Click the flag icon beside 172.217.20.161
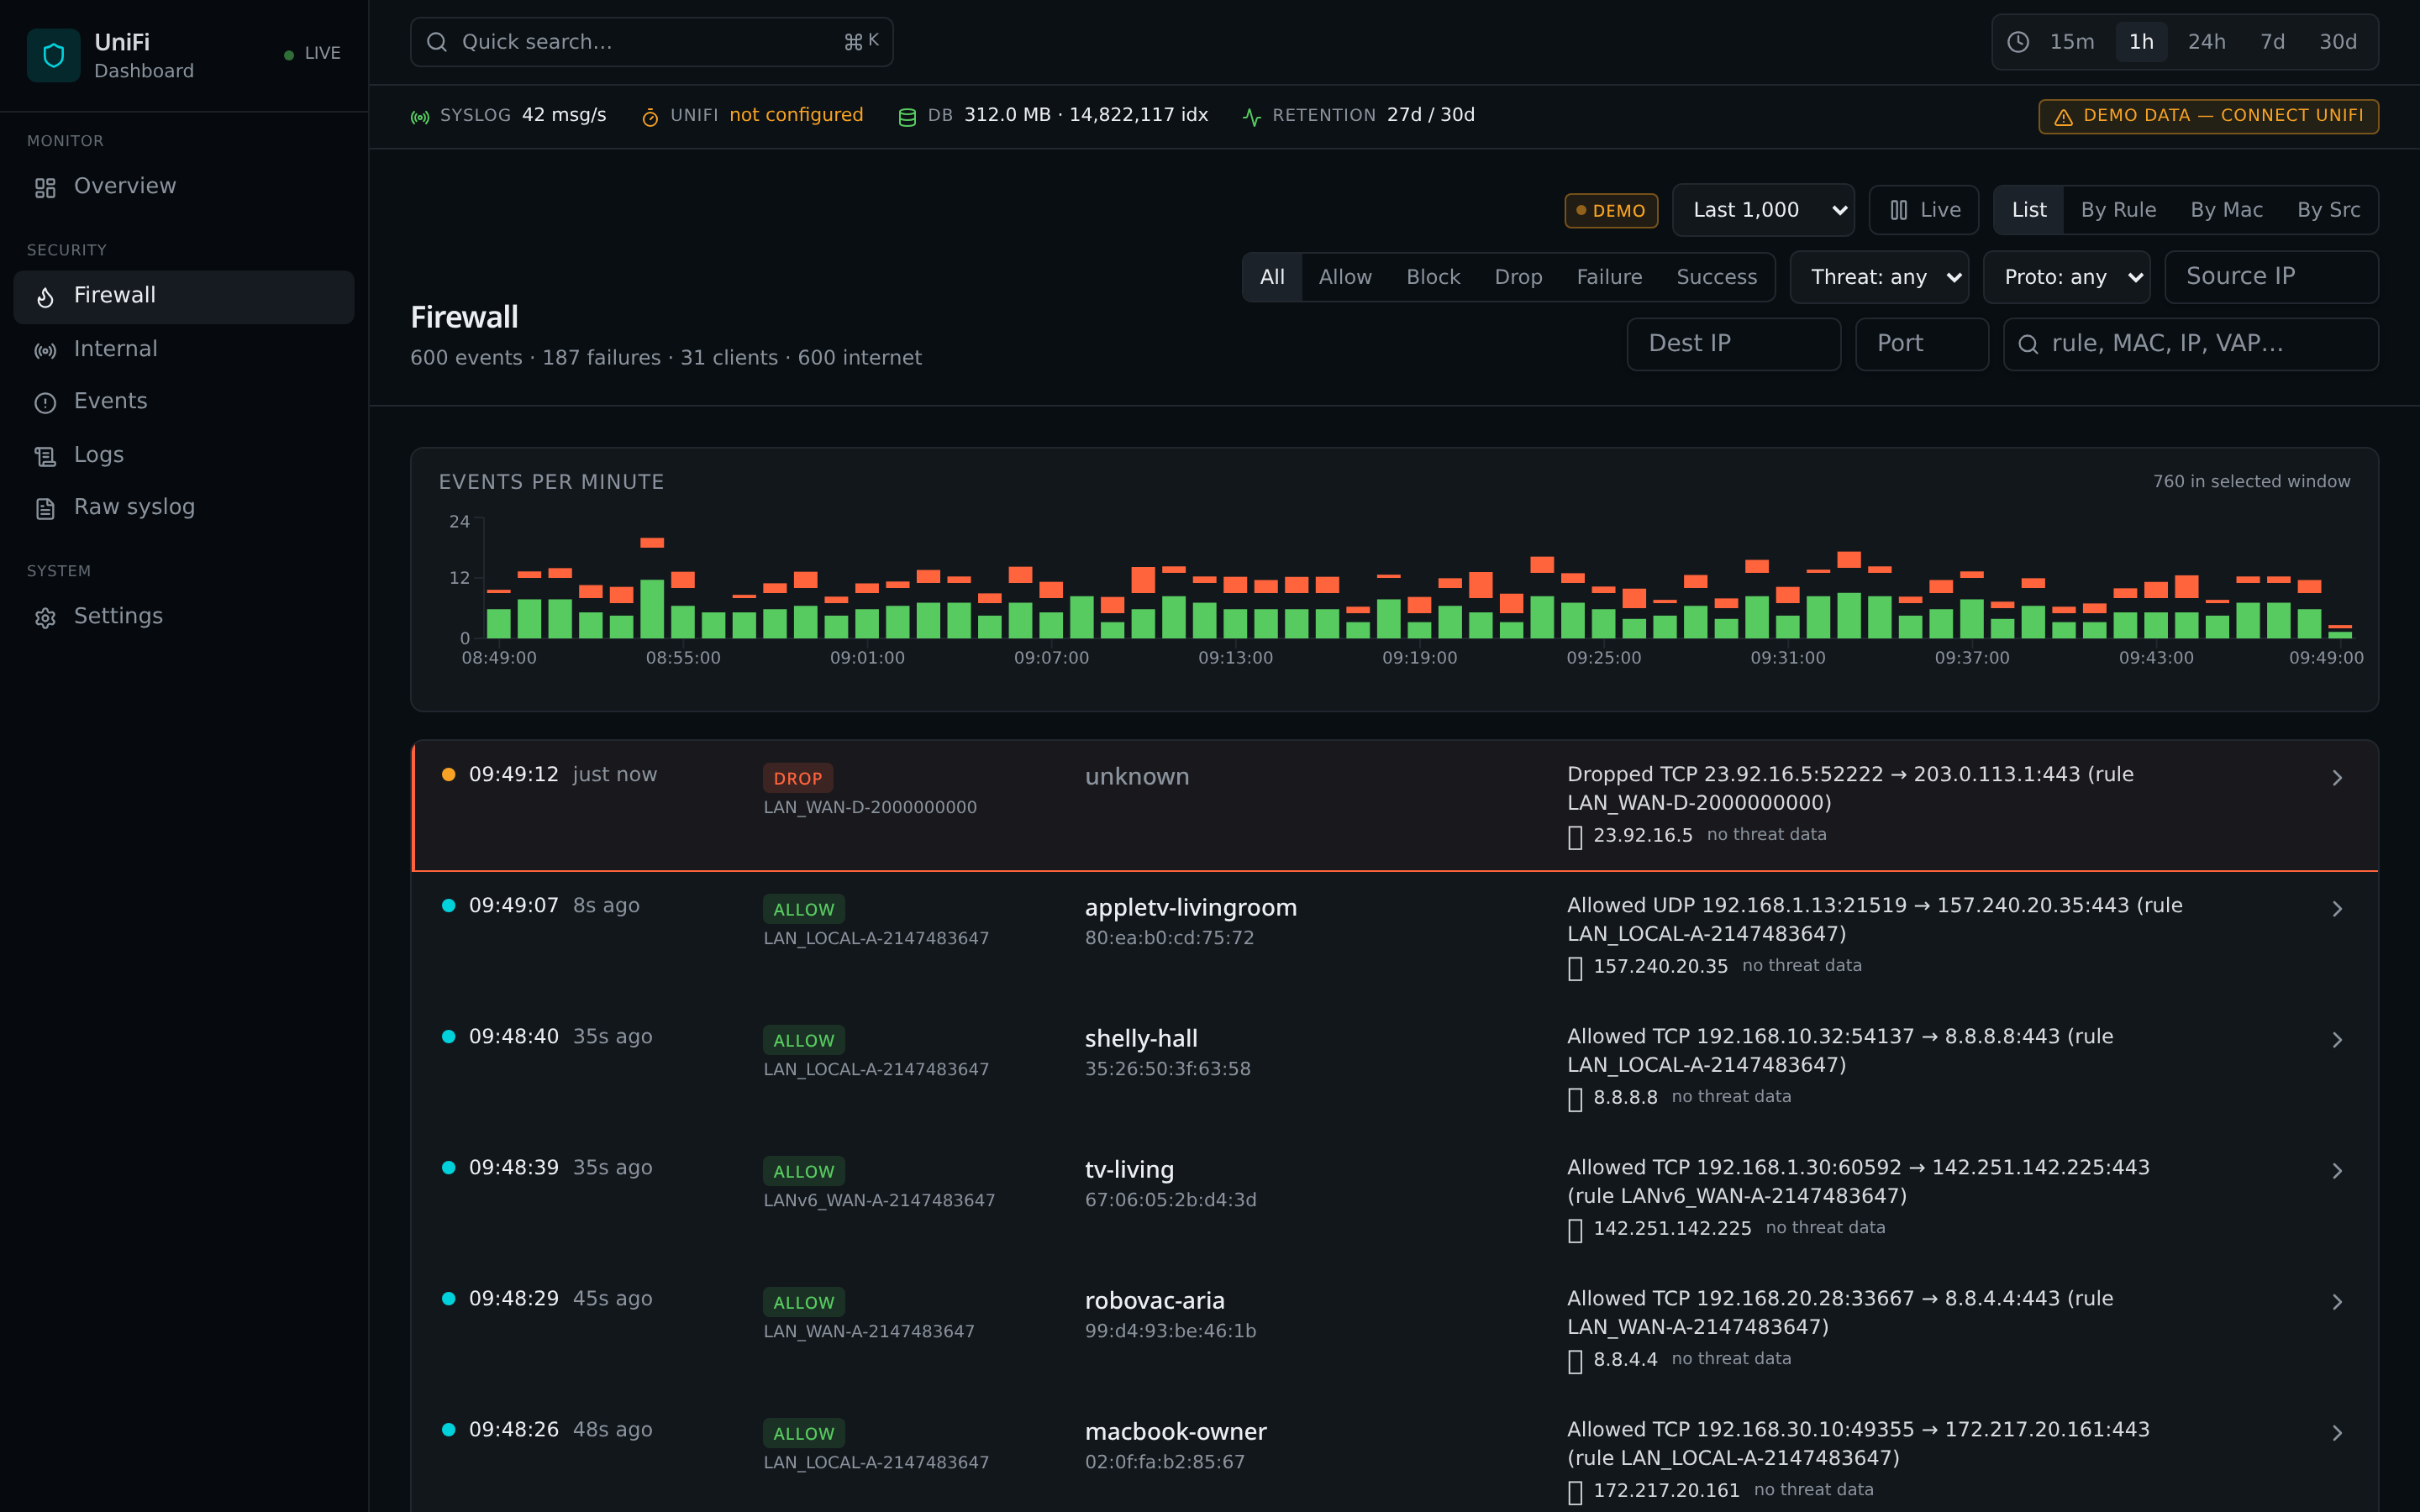2420x1512 pixels. point(1575,1492)
